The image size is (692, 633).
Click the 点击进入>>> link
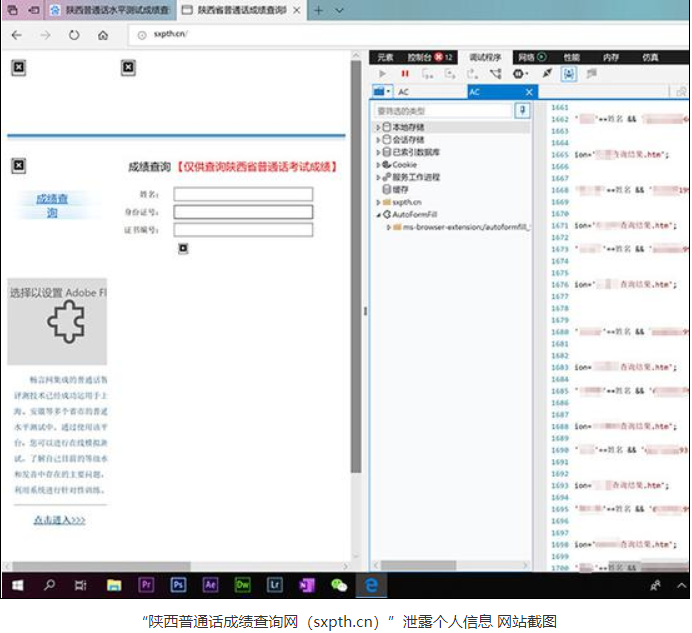(x=59, y=520)
